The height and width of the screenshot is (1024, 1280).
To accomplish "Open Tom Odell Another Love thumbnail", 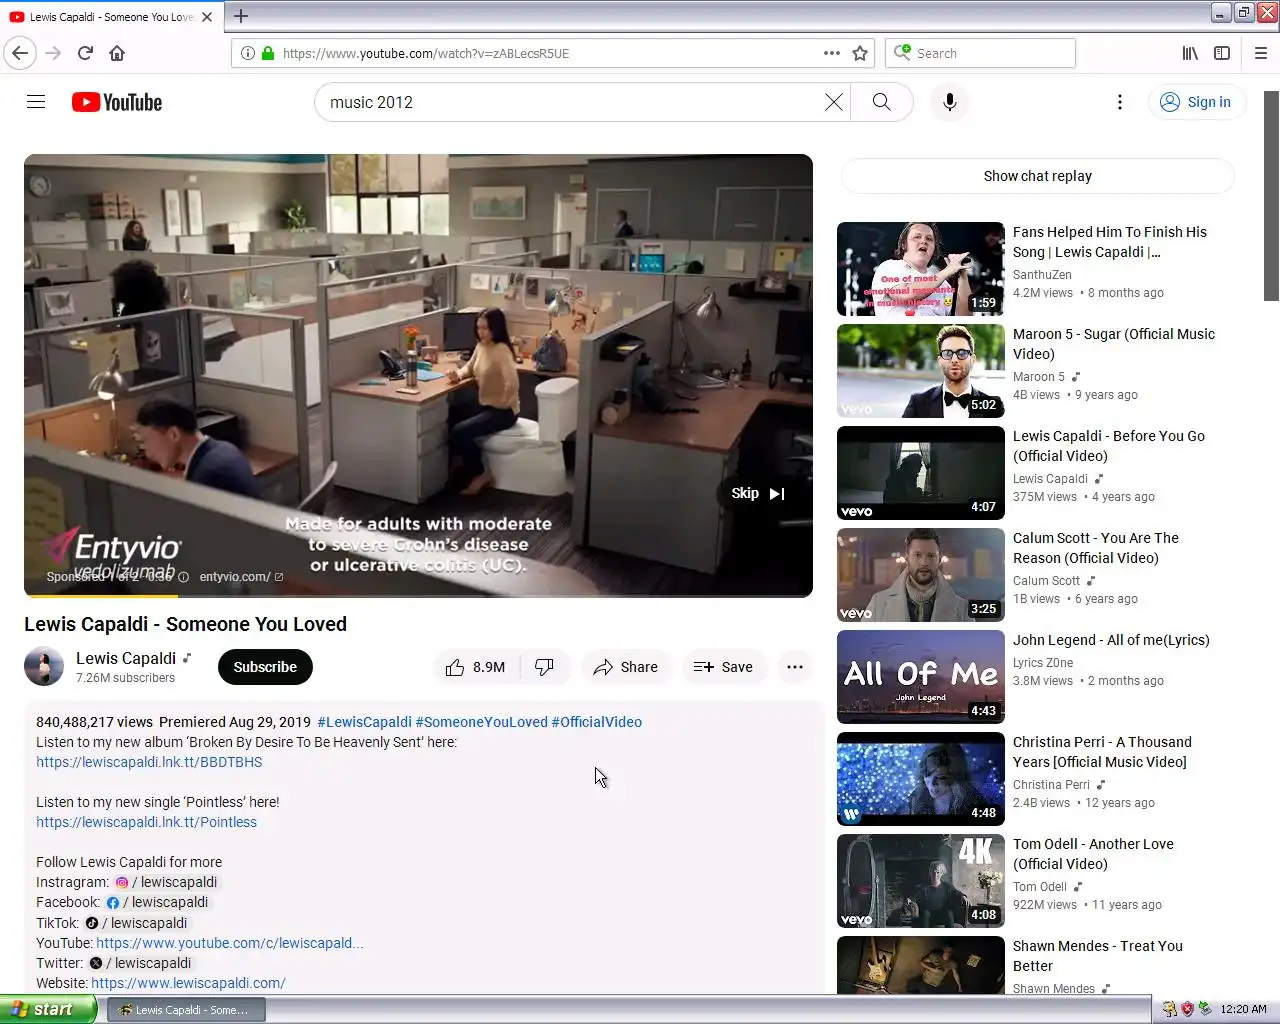I will [x=921, y=881].
